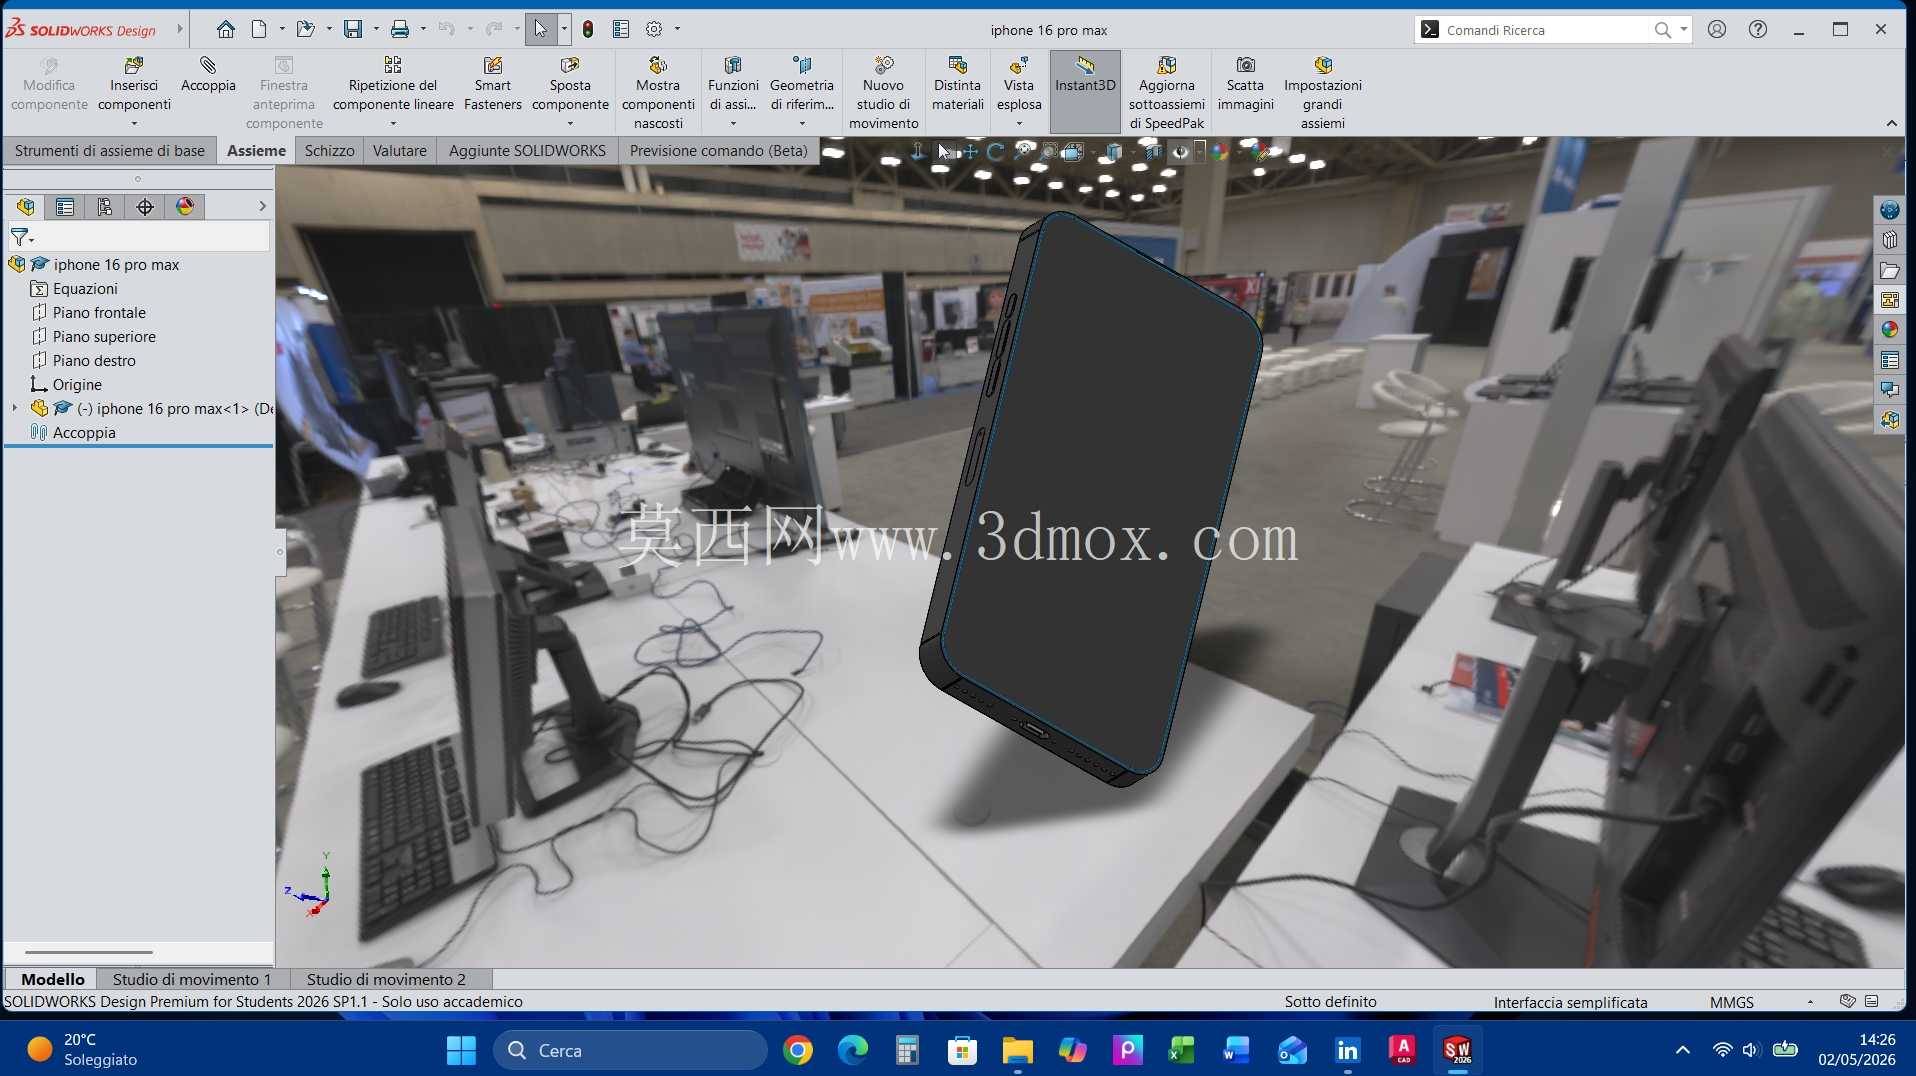The image size is (1916, 1076).
Task: Toggle Instant3D mode
Action: click(1085, 91)
